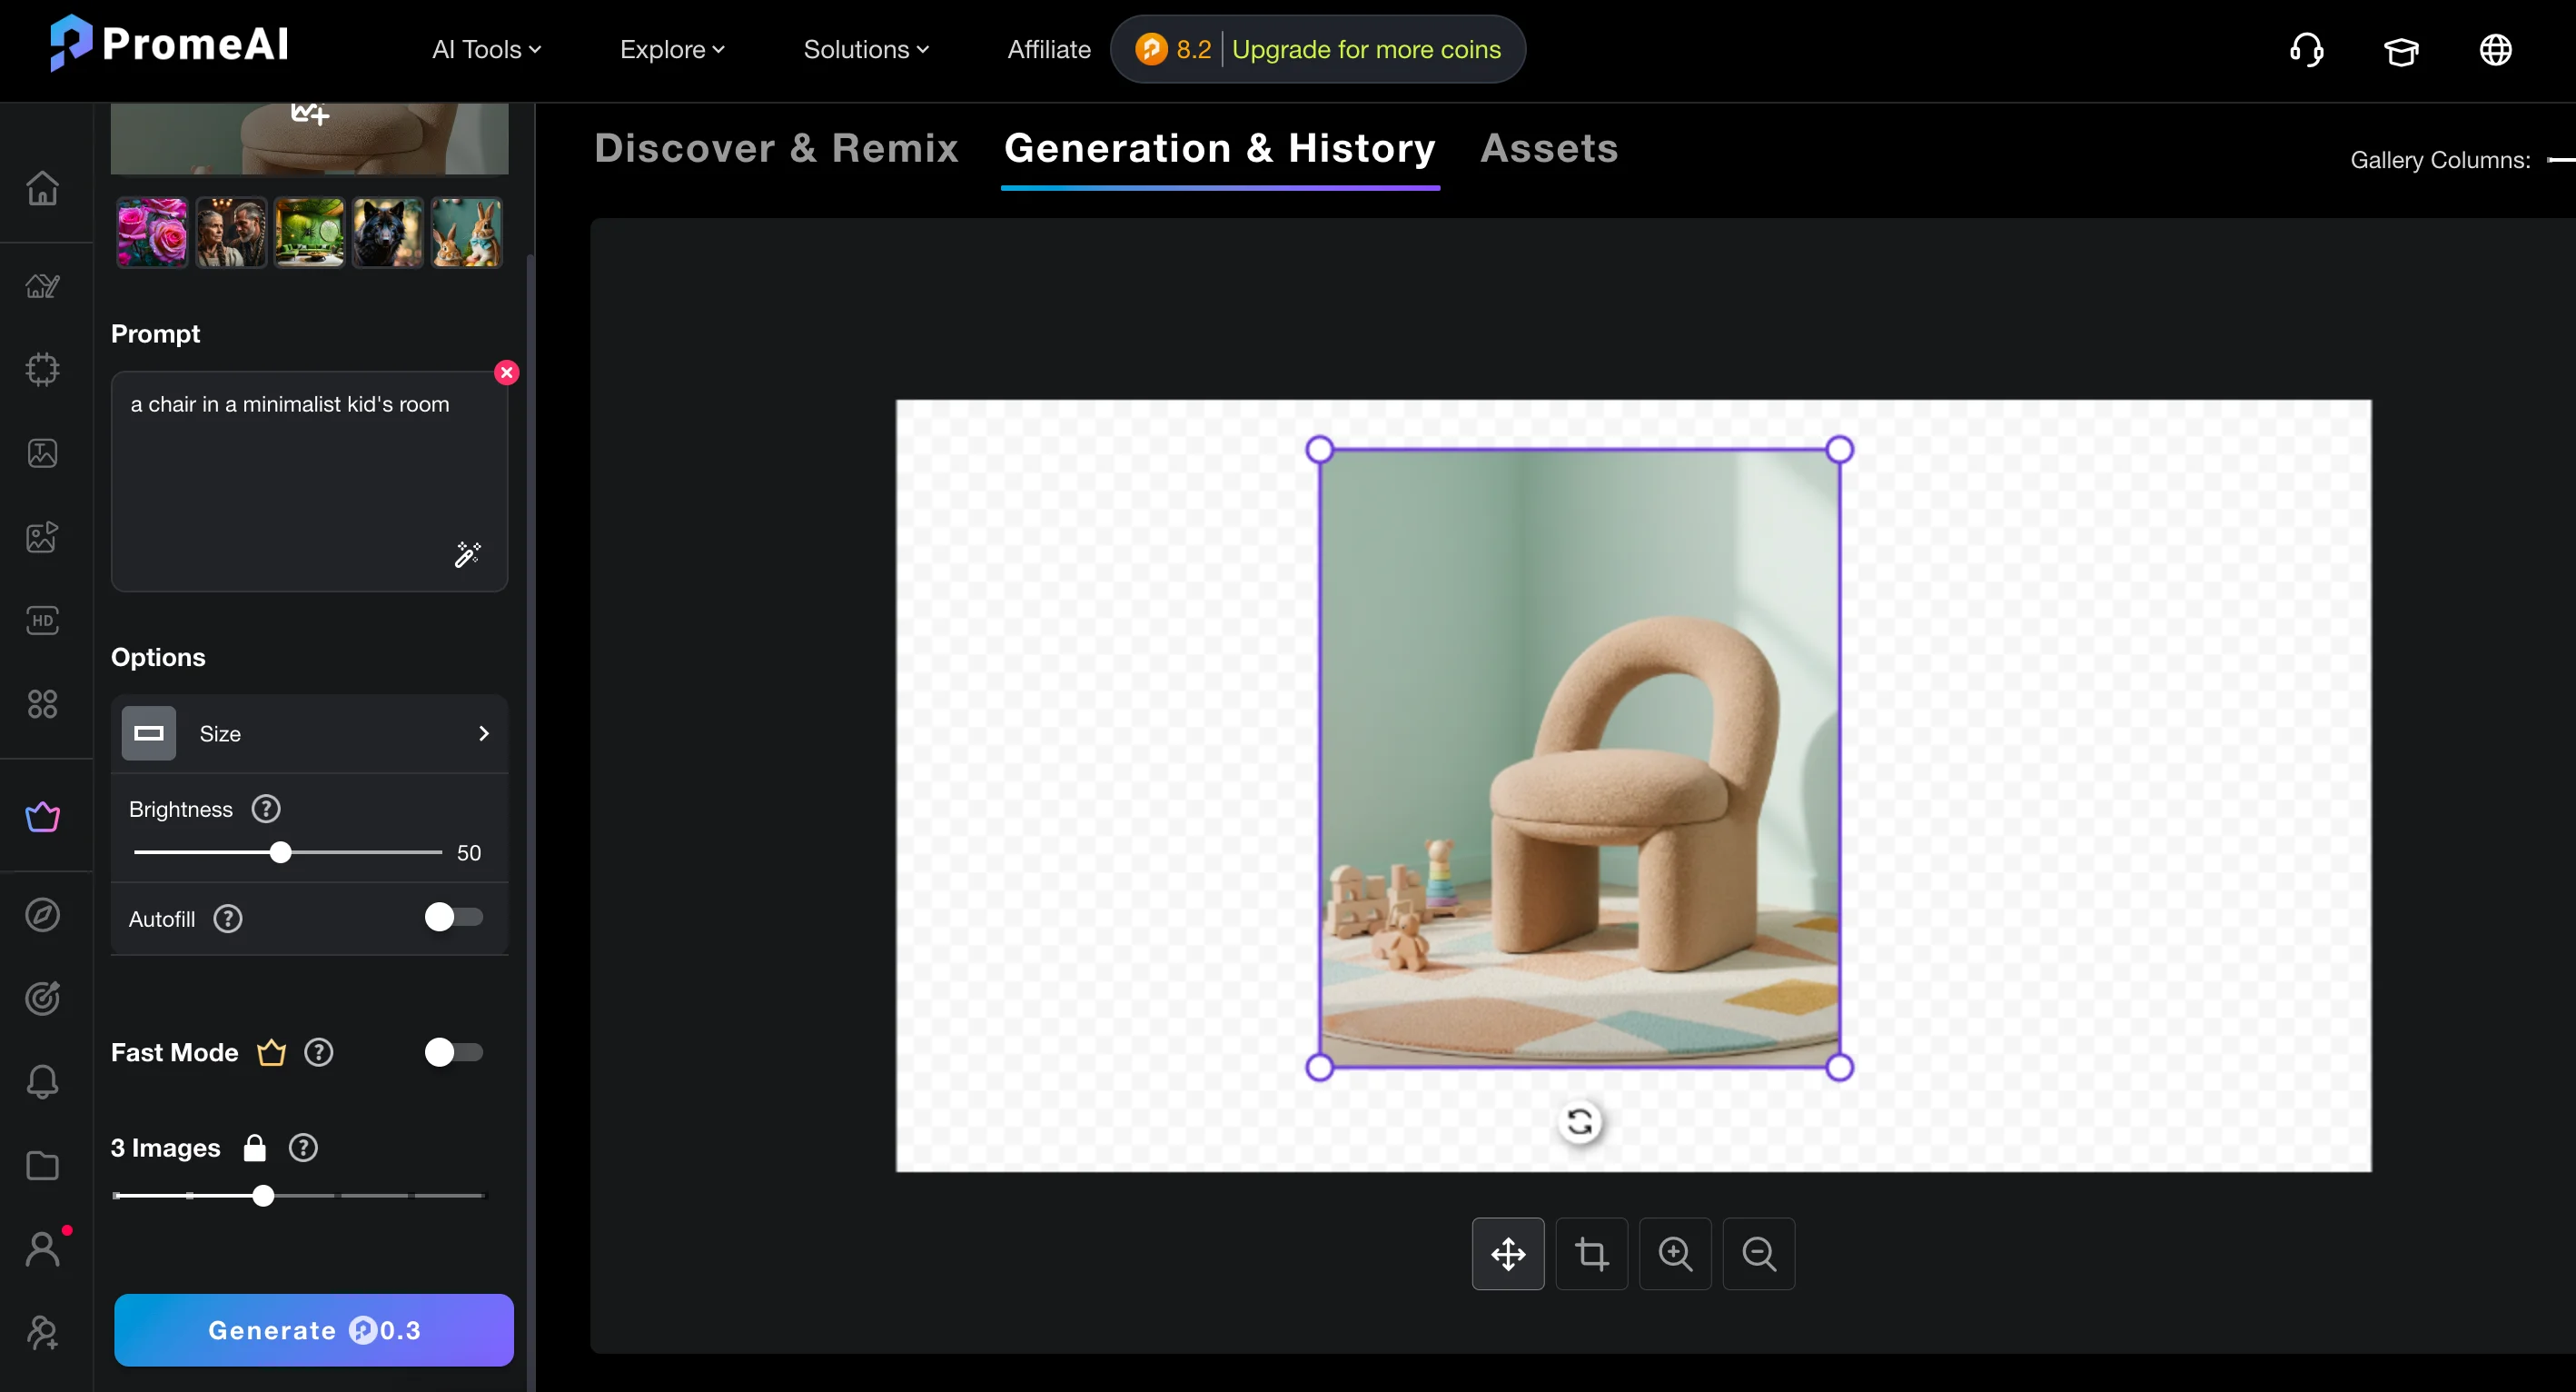2576x1392 pixels.
Task: Click the rotate handle below the chair image
Action: [x=1579, y=1122]
